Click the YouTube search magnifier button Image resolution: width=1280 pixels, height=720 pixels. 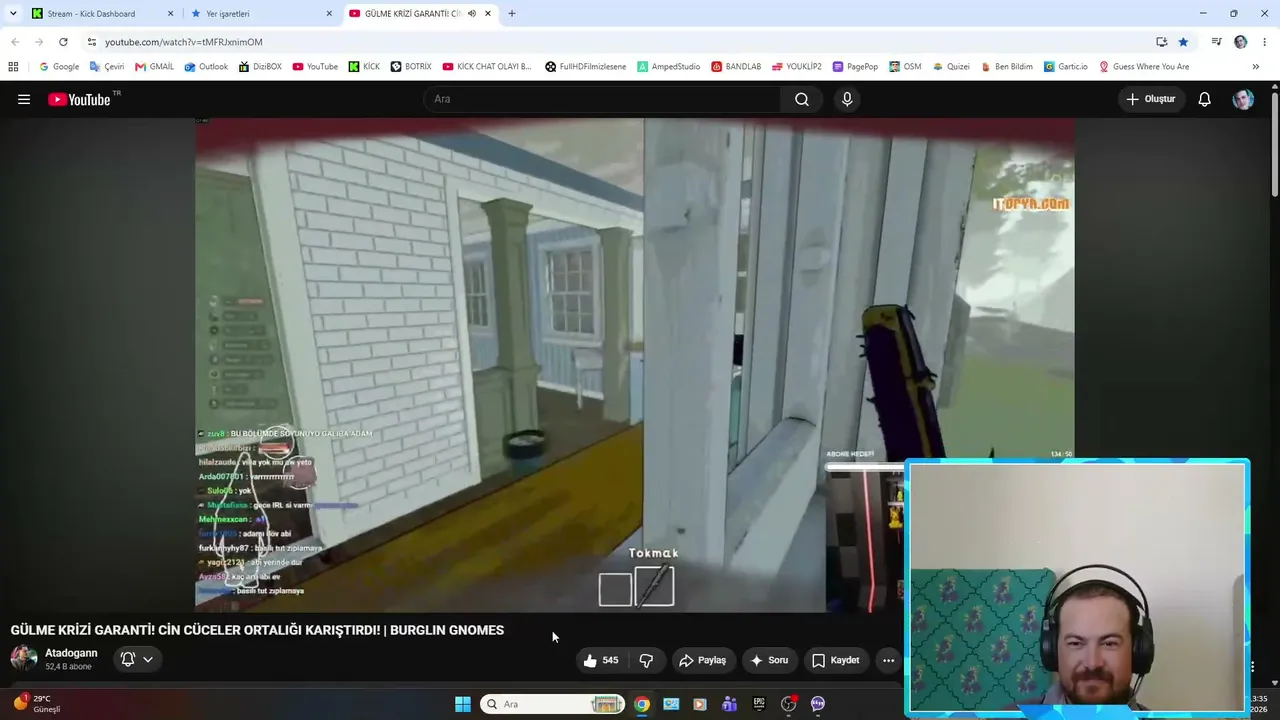802,99
